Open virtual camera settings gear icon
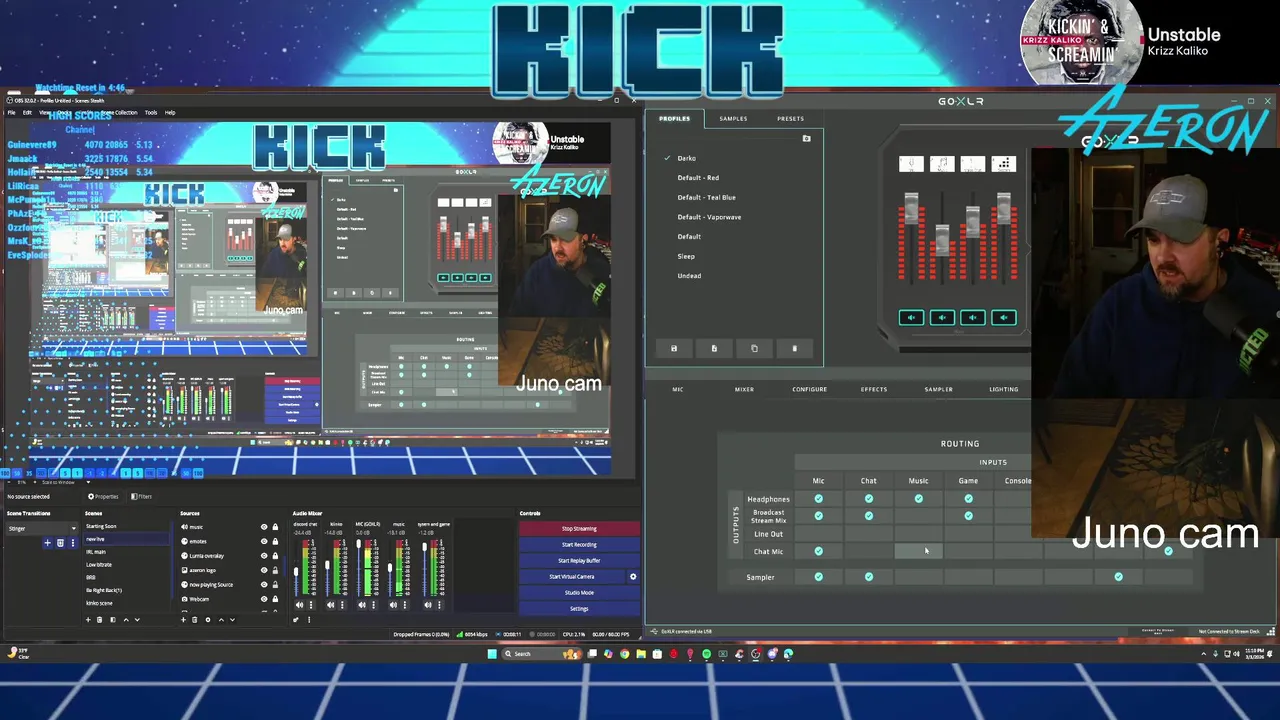1280x720 pixels. [x=633, y=577]
